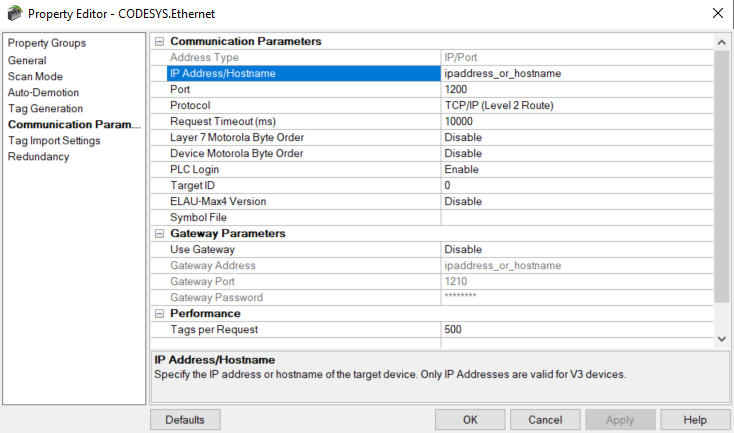Collapse the Communication Parameters section
Viewport: 734px width, 433px height.
[159, 42]
